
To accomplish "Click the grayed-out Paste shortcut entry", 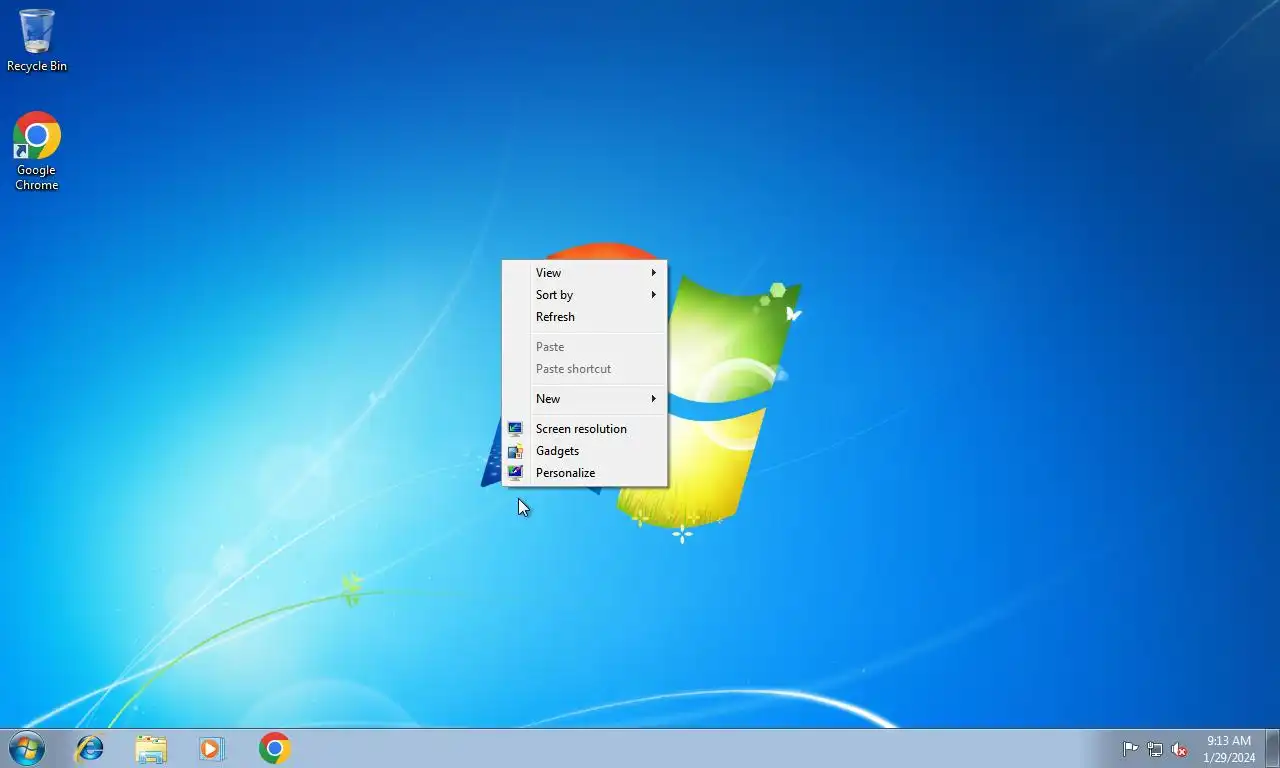I will pyautogui.click(x=585, y=368).
